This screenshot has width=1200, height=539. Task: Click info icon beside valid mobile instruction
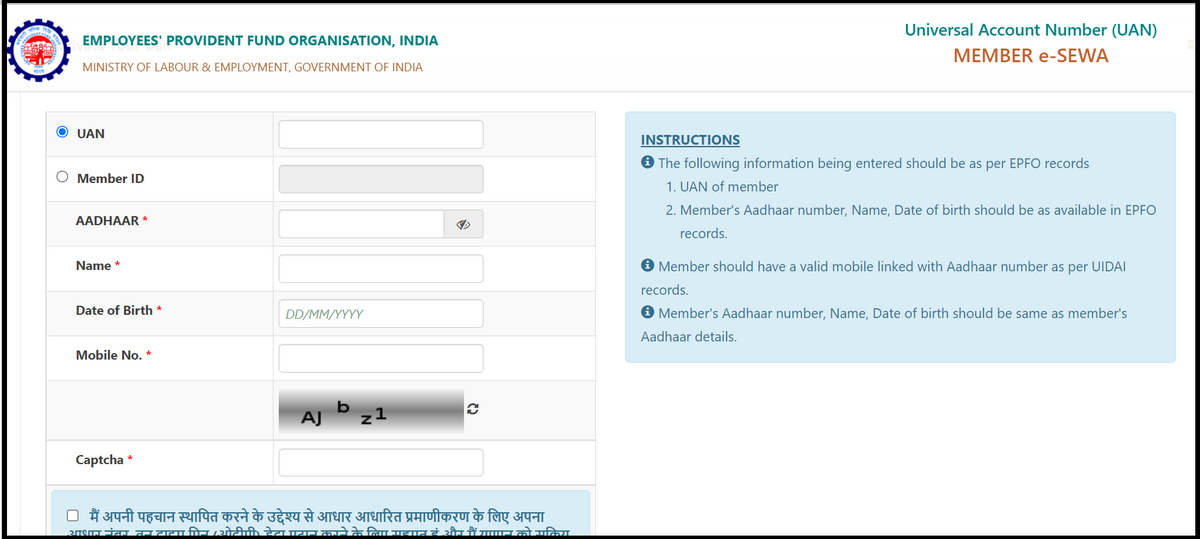pyautogui.click(x=647, y=267)
